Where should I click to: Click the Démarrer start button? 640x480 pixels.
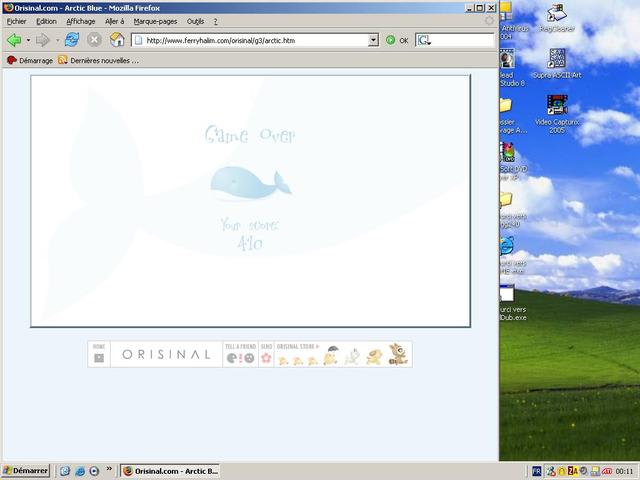click(26, 471)
